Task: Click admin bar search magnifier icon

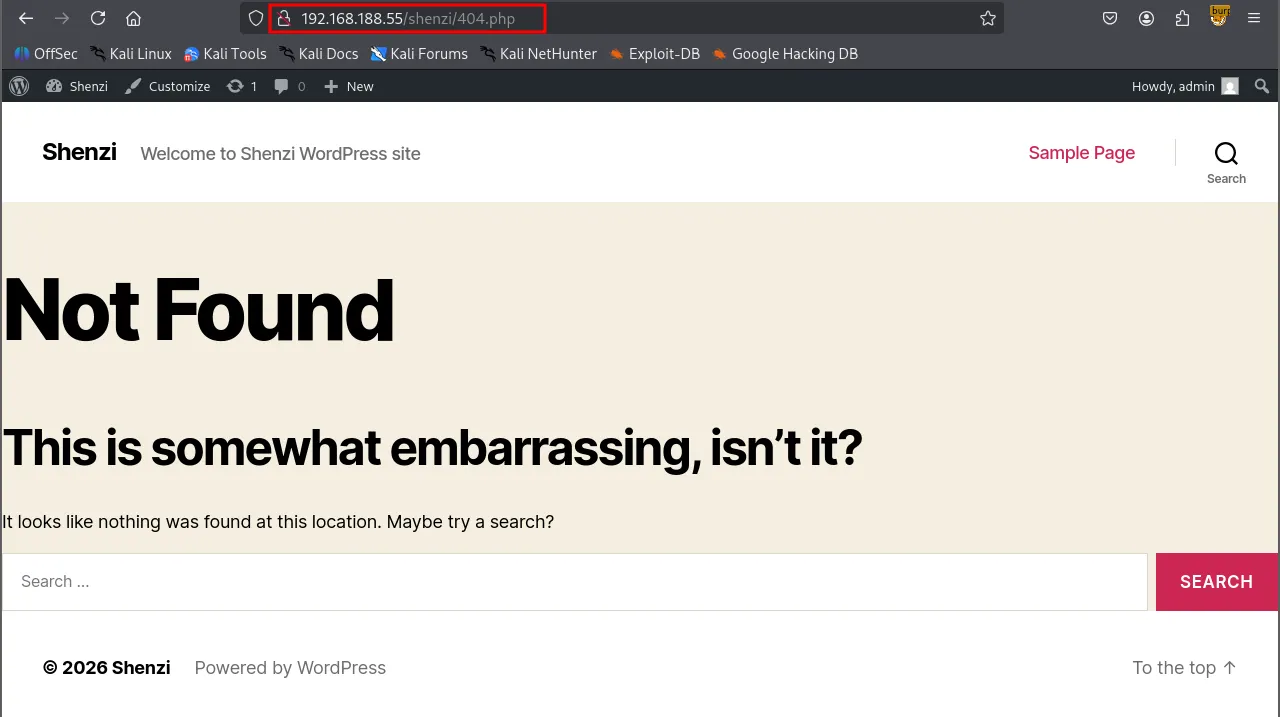Action: click(1262, 86)
